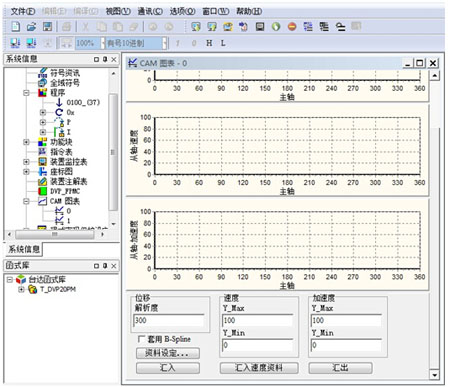Image resolution: width=450 pixels, height=387 pixels.
Task: Enable the 套用 B-Spline checkbox
Action: [x=141, y=339]
